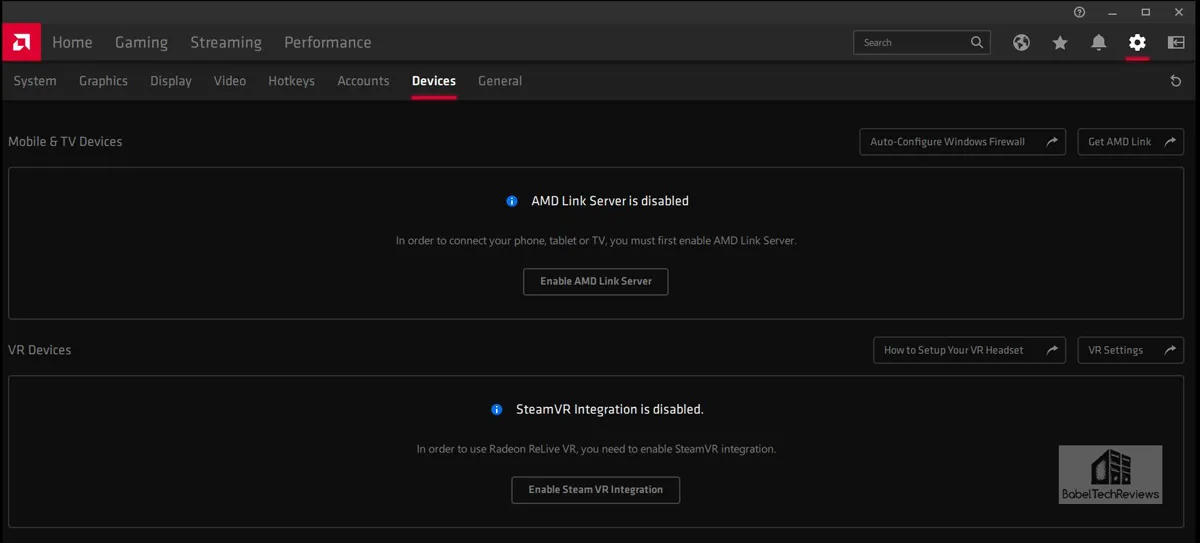This screenshot has height=543, width=1200.
Task: Click info icon beside SteamVR Integration message
Action: coord(497,410)
